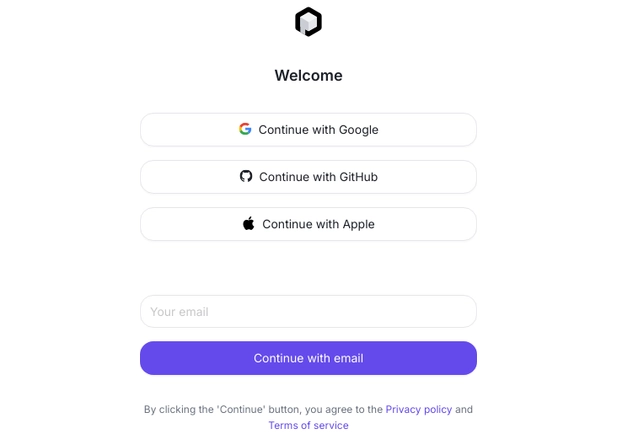The width and height of the screenshot is (618, 438).
Task: Open the Privacy policy link
Action: pos(419,409)
